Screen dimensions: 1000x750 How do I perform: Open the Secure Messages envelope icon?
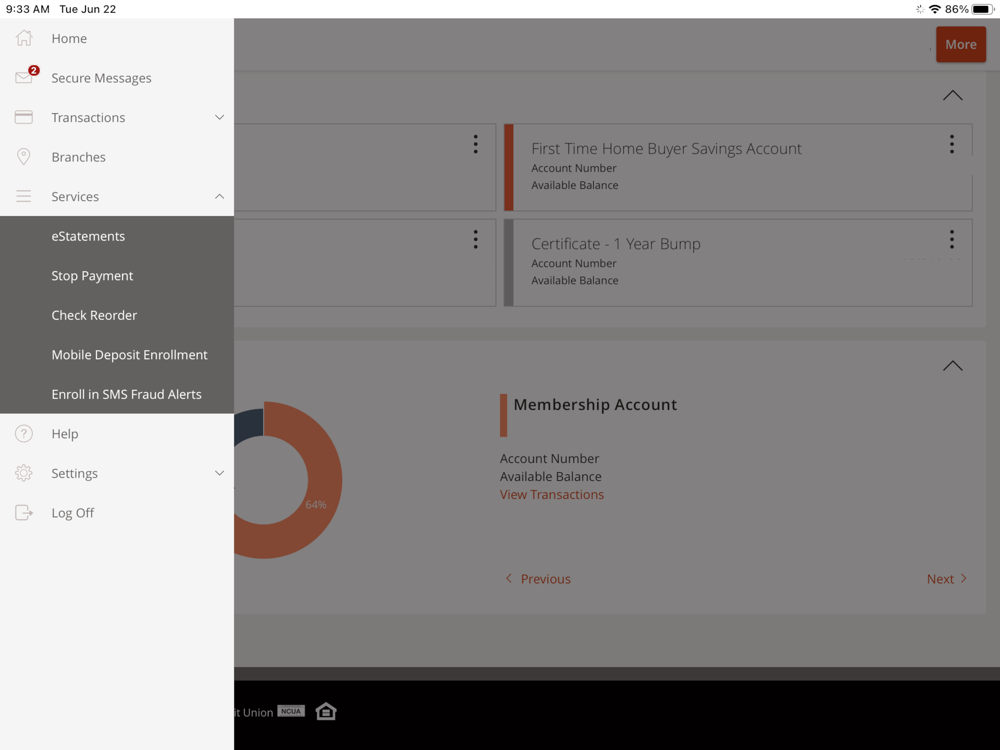point(24,78)
